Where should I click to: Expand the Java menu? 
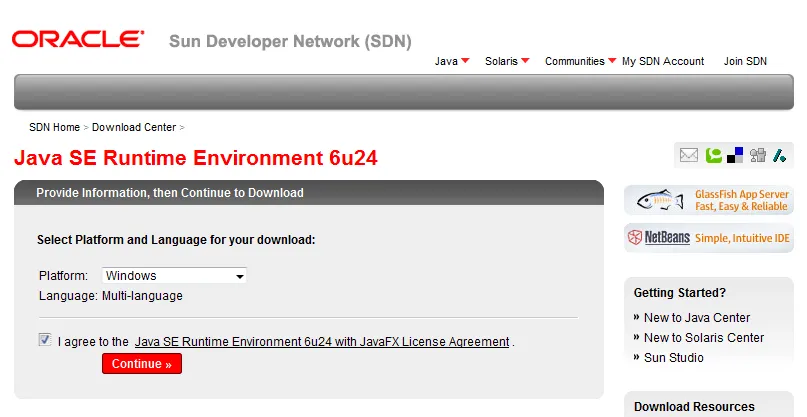[452, 61]
